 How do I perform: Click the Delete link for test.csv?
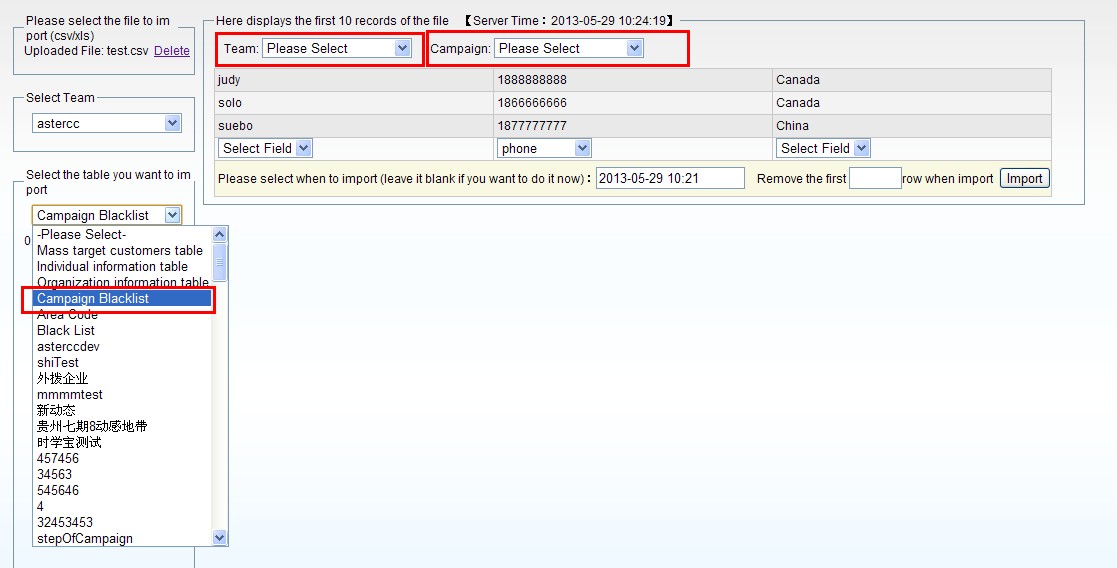coord(171,51)
